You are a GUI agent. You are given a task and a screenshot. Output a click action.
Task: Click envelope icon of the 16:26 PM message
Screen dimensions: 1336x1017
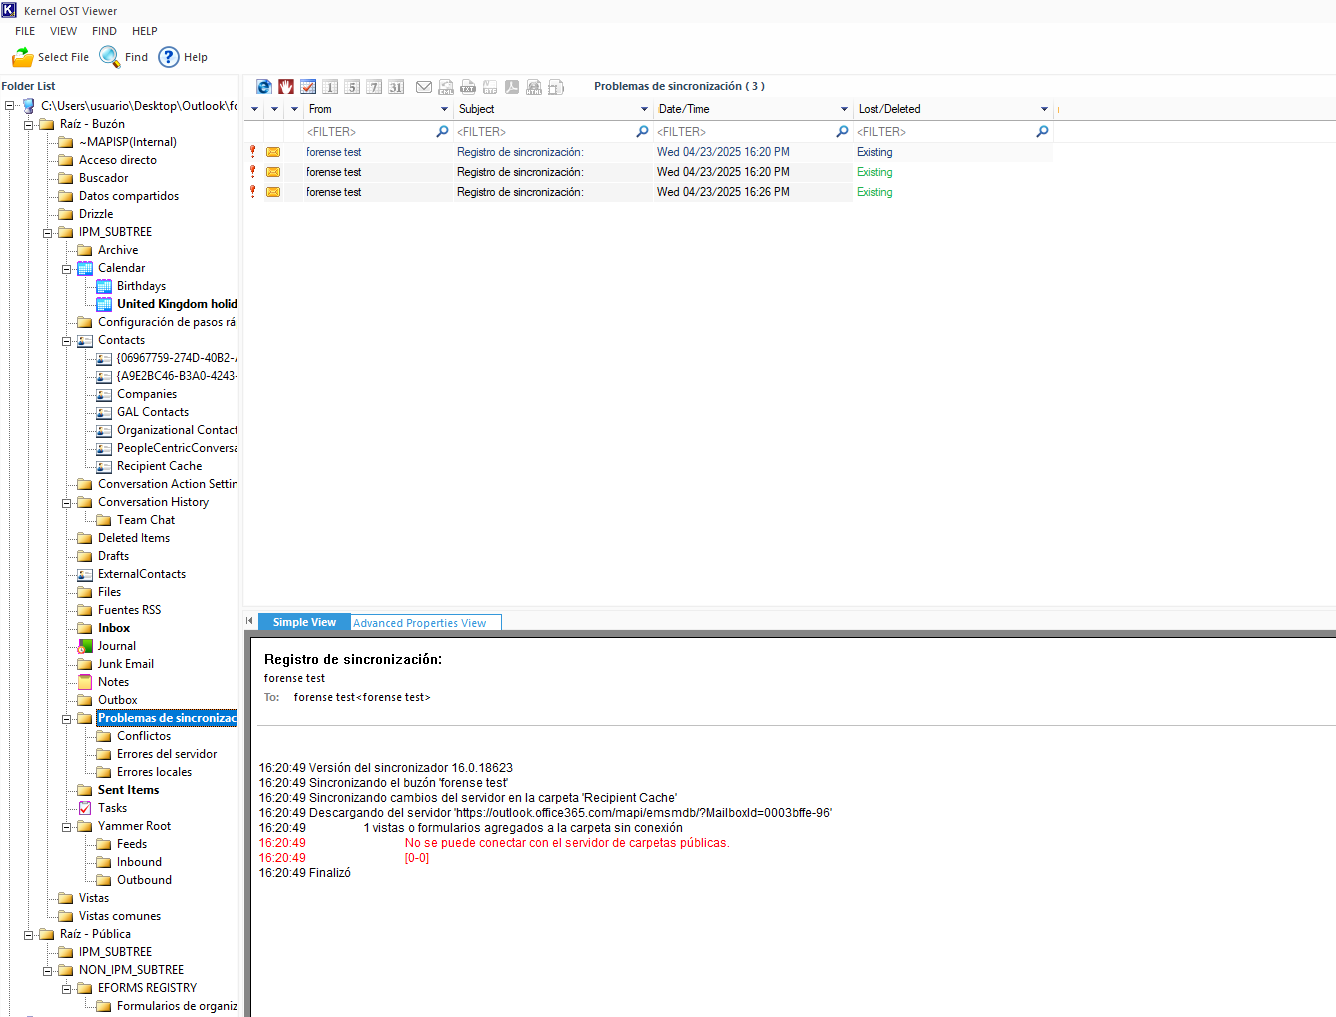pos(273,192)
